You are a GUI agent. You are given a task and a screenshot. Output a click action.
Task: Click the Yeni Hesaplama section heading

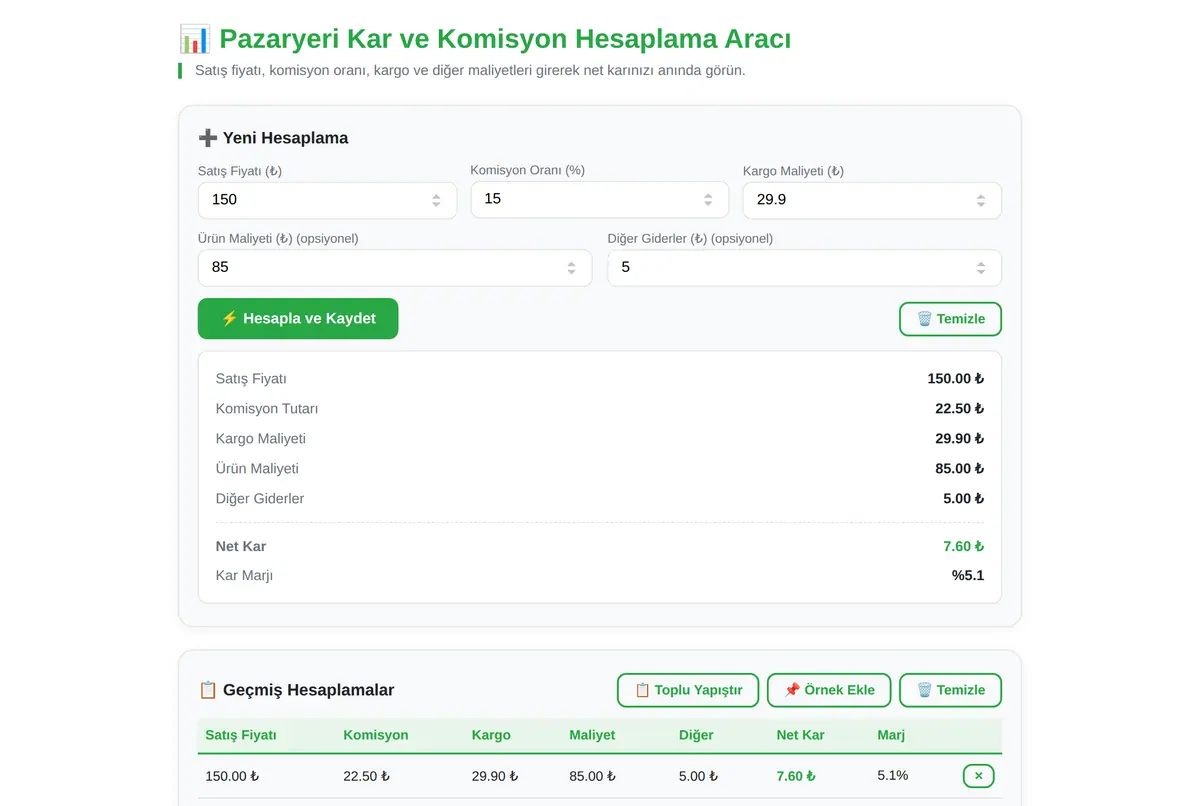285,138
